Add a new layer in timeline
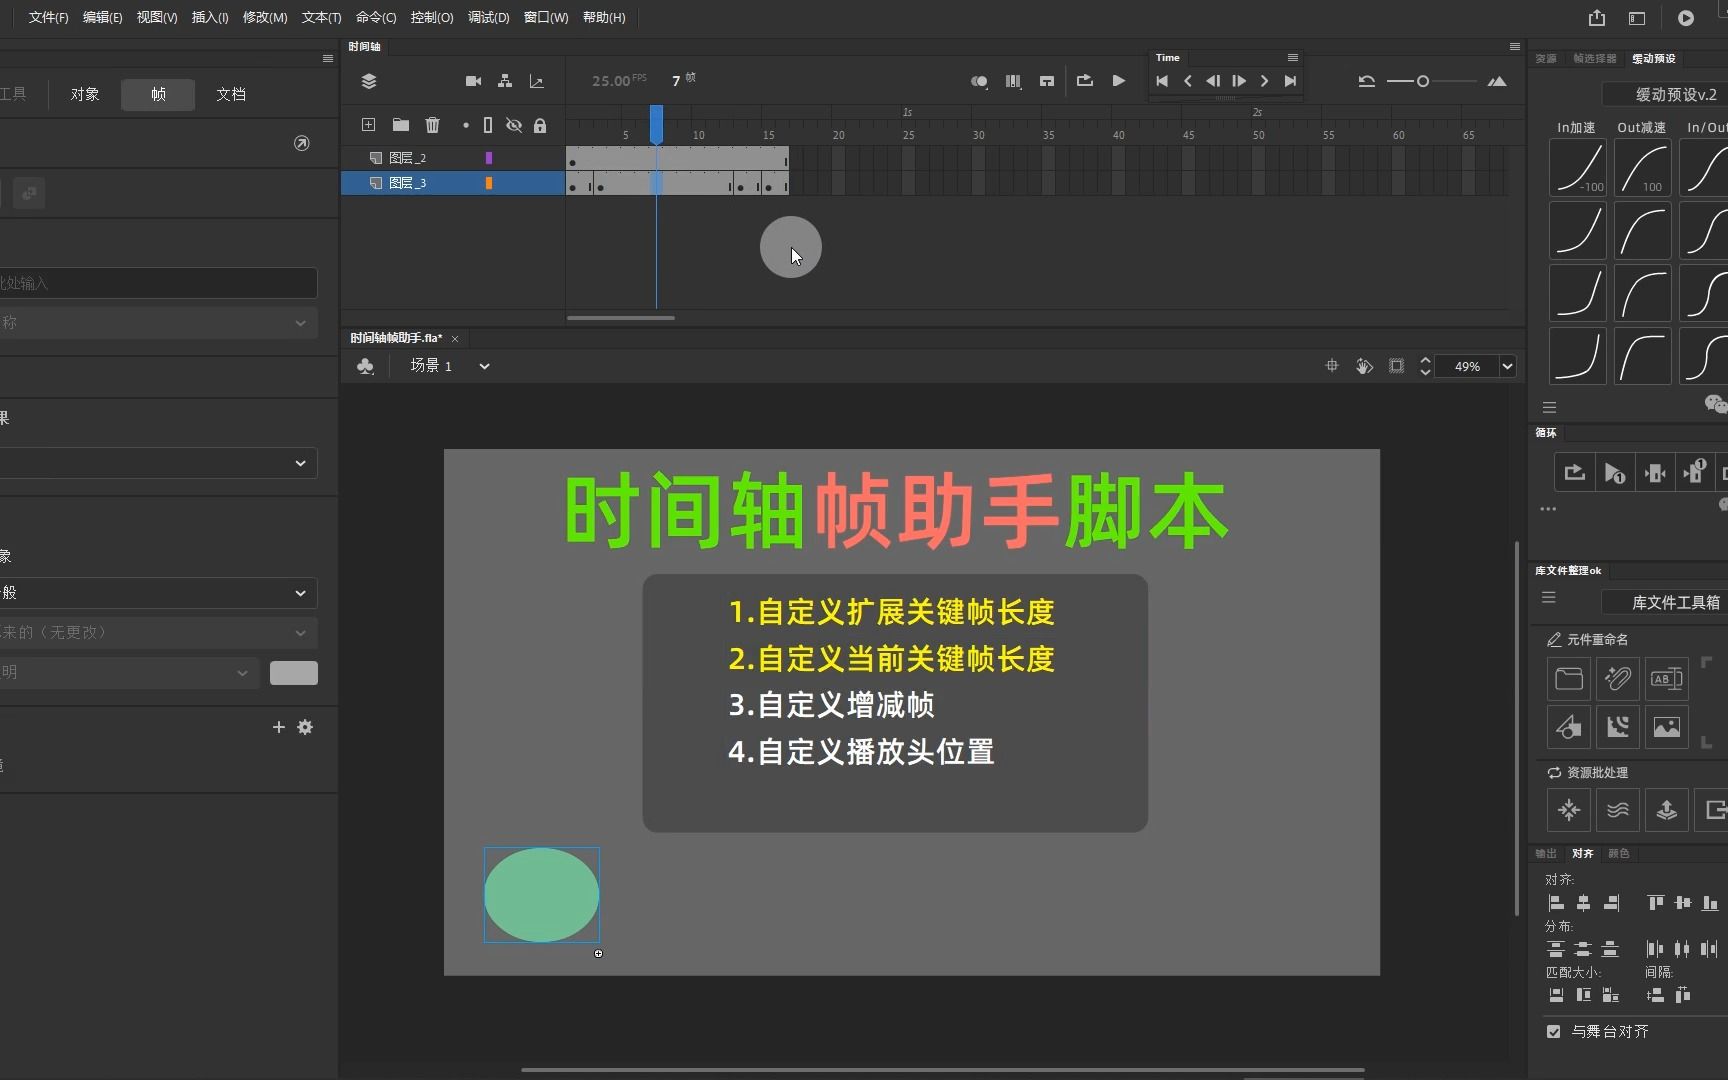1728x1080 pixels. (x=368, y=125)
